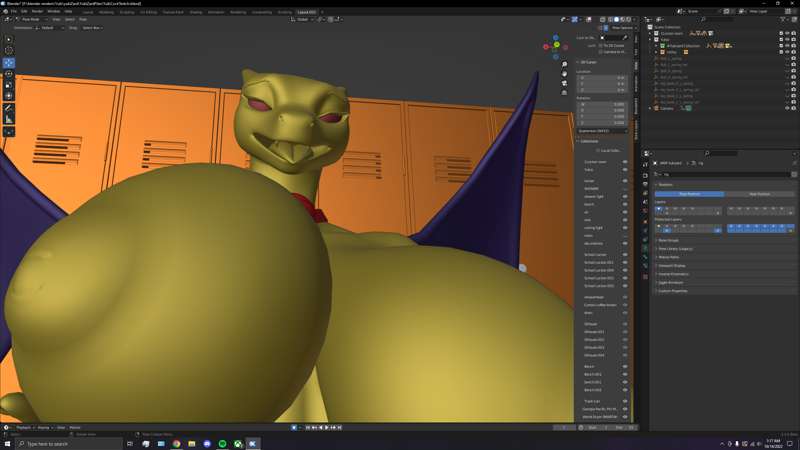Click the Rest Position button
The image size is (800, 450).
pyautogui.click(x=759, y=194)
